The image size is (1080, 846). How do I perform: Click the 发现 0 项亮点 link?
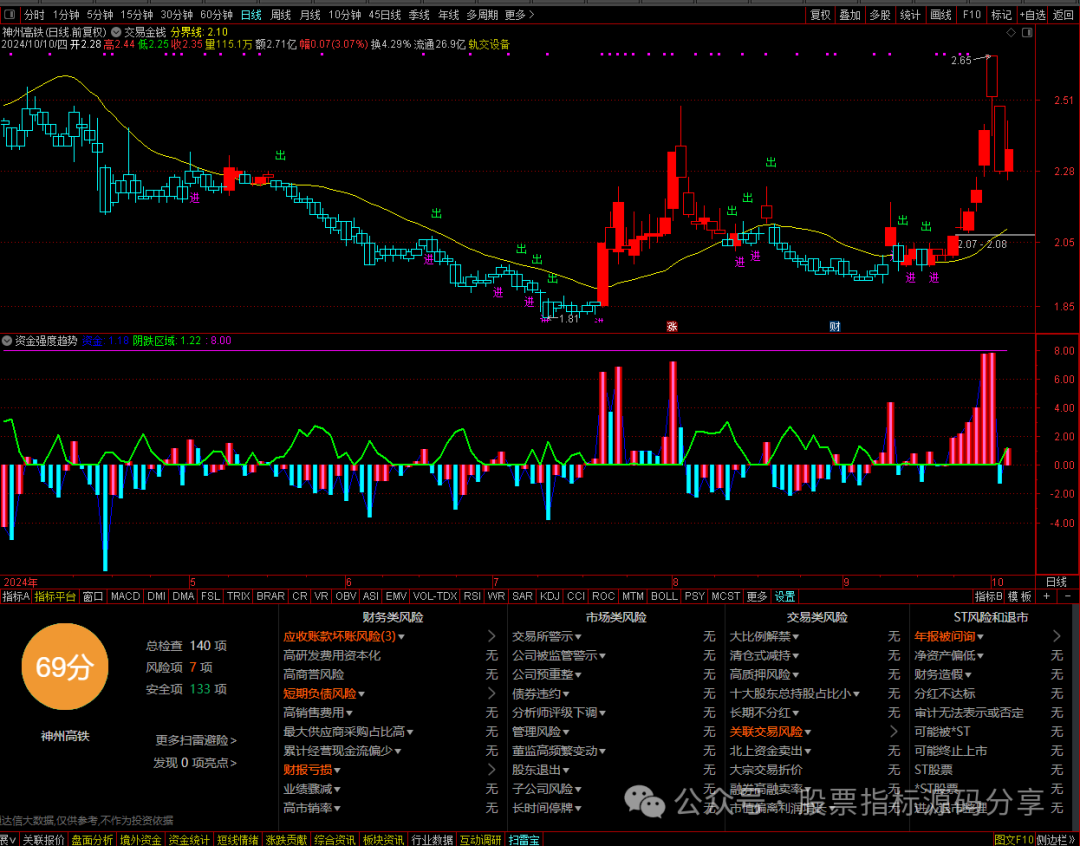(x=195, y=763)
